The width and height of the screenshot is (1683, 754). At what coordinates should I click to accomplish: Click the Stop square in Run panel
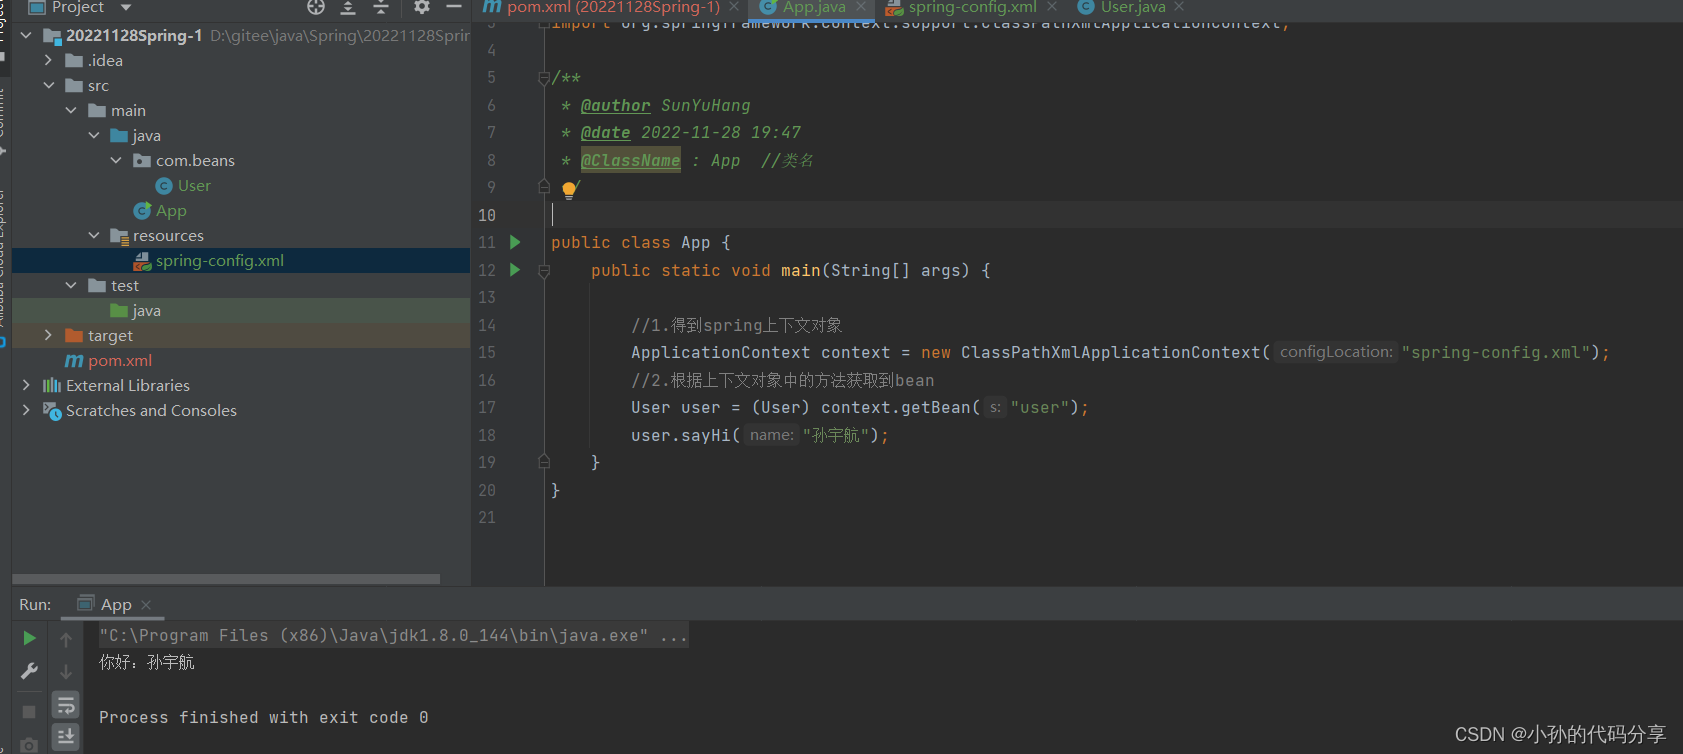[29, 712]
